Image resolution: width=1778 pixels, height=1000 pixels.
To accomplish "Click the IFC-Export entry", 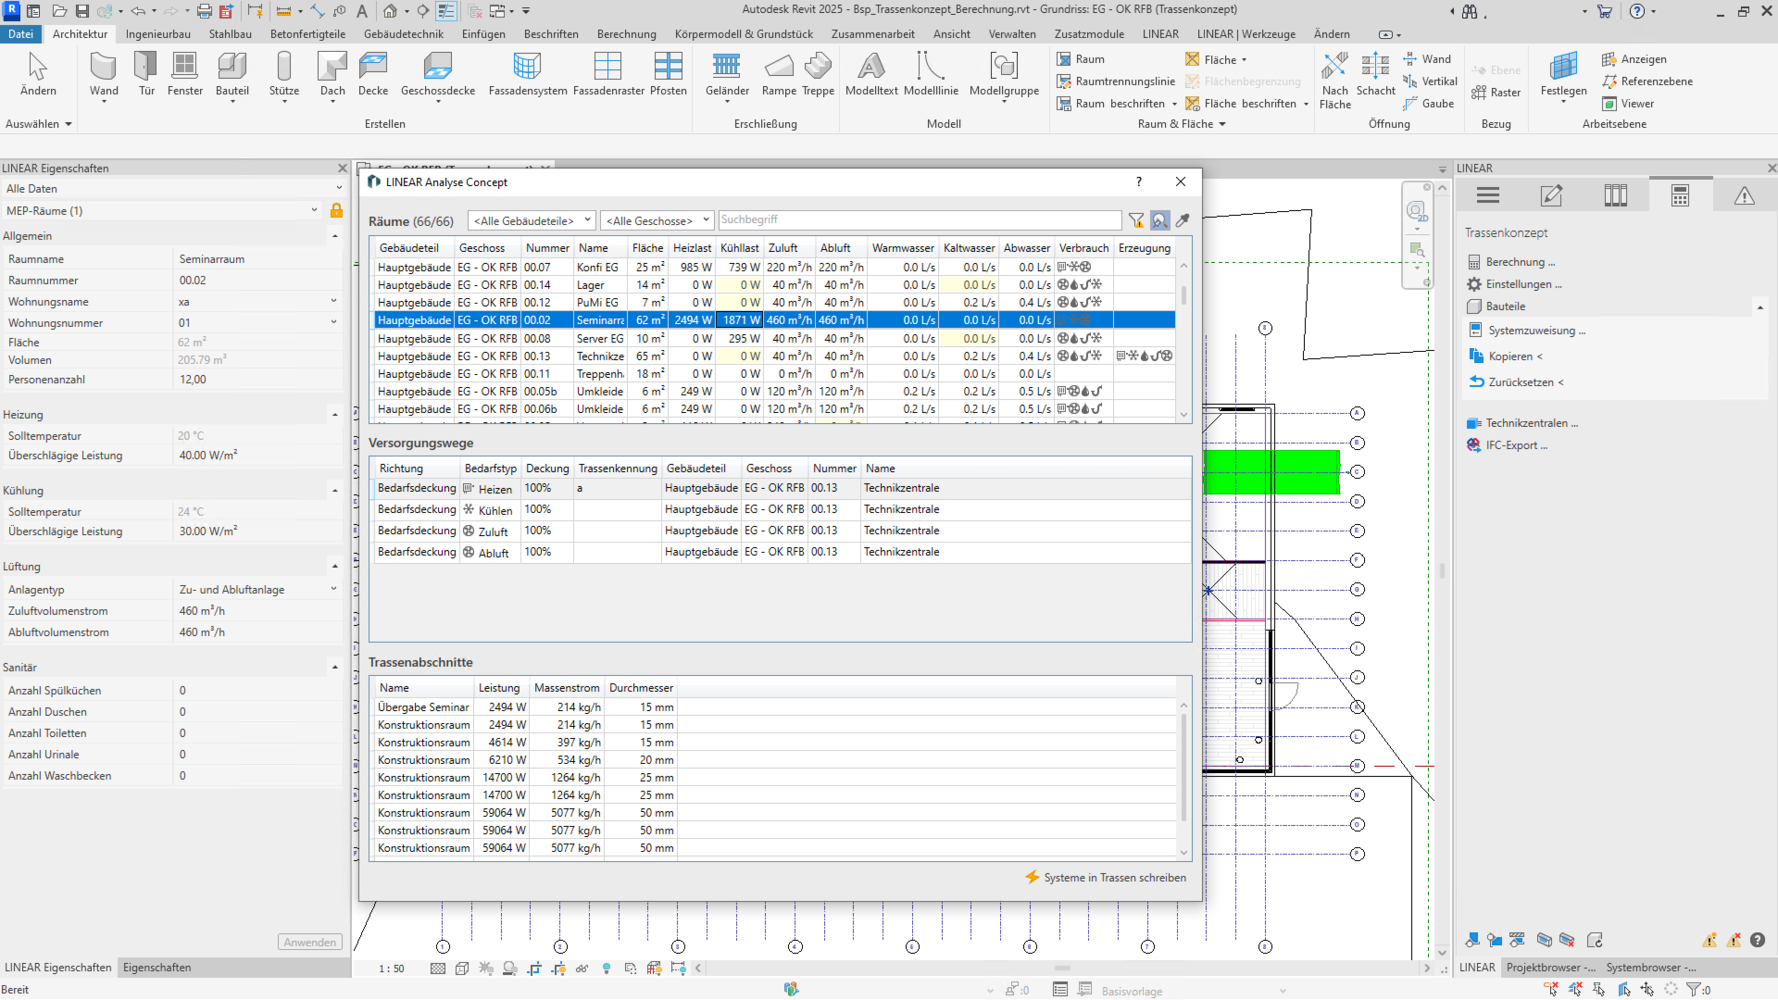I will coord(1516,445).
